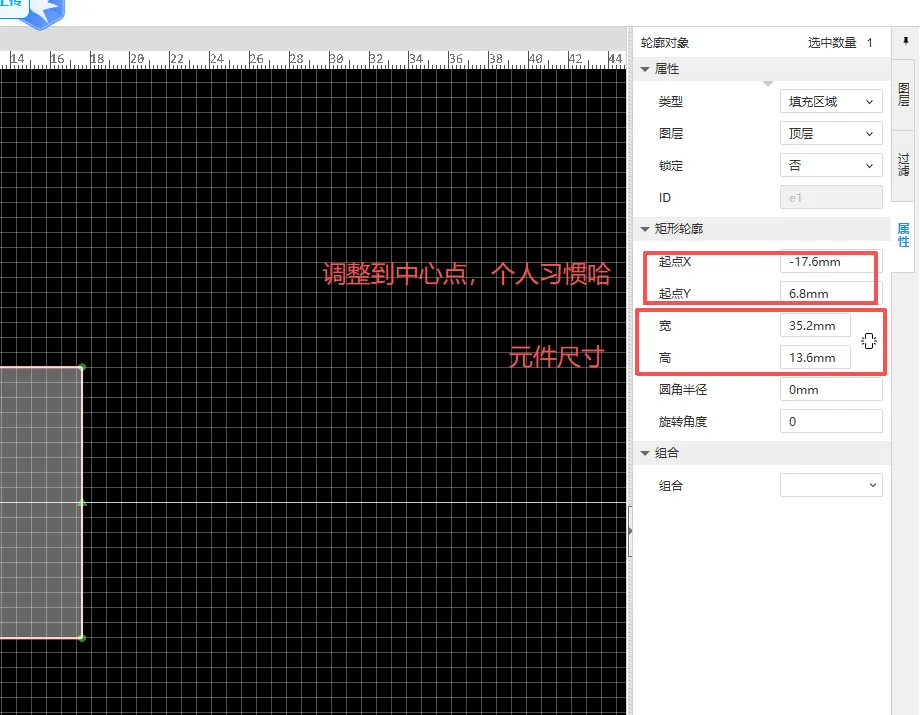Open the 图层 dropdown showing 顶层
Viewport: 920px width, 715px height.
click(x=830, y=134)
